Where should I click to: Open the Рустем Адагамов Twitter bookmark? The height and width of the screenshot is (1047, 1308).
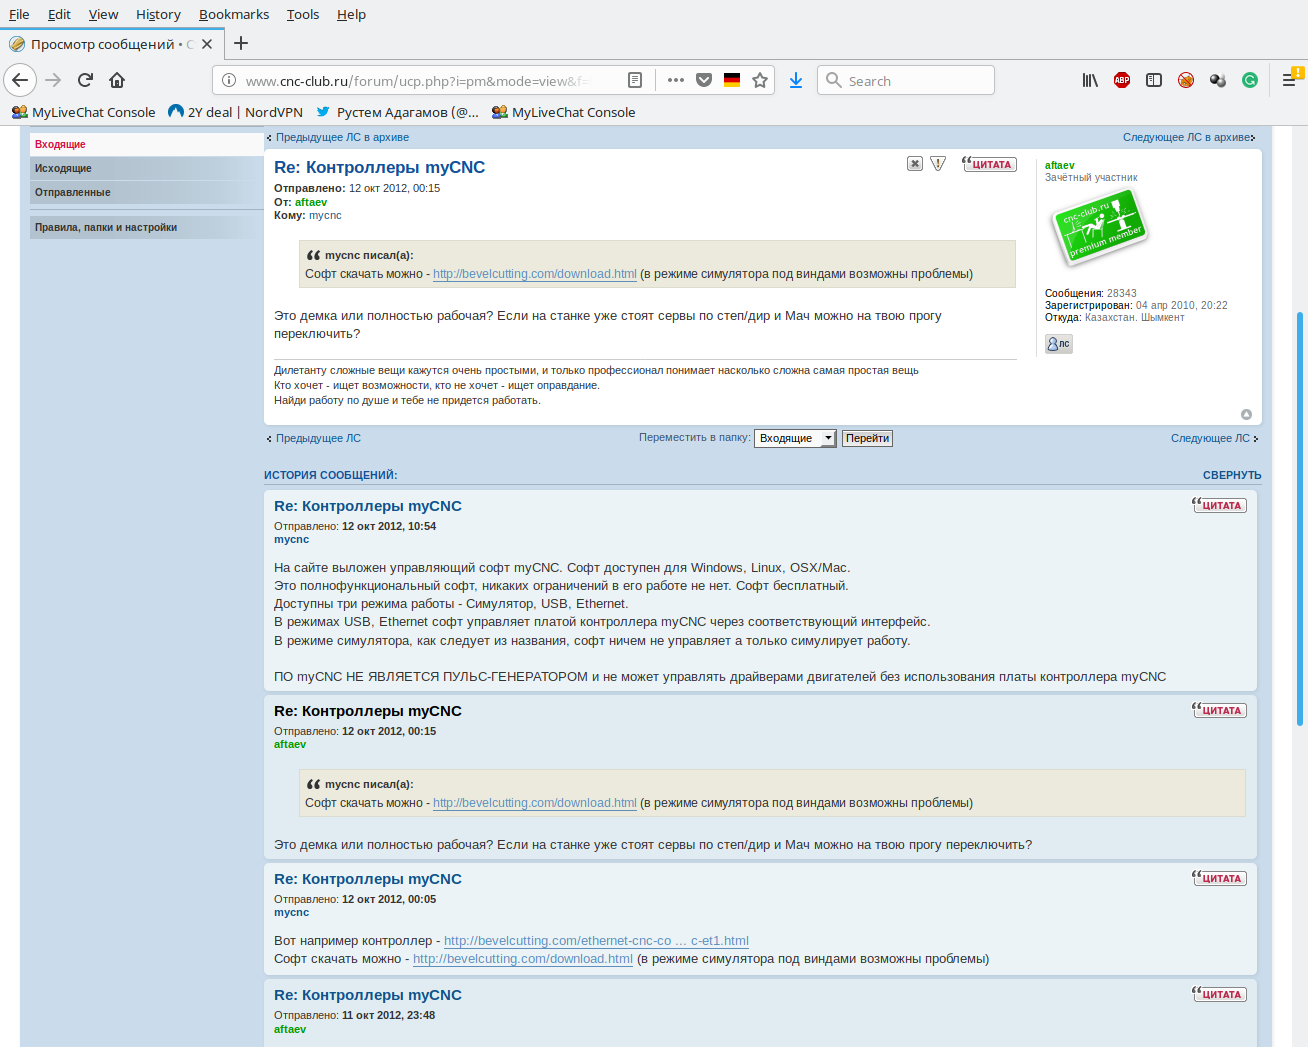(x=398, y=112)
